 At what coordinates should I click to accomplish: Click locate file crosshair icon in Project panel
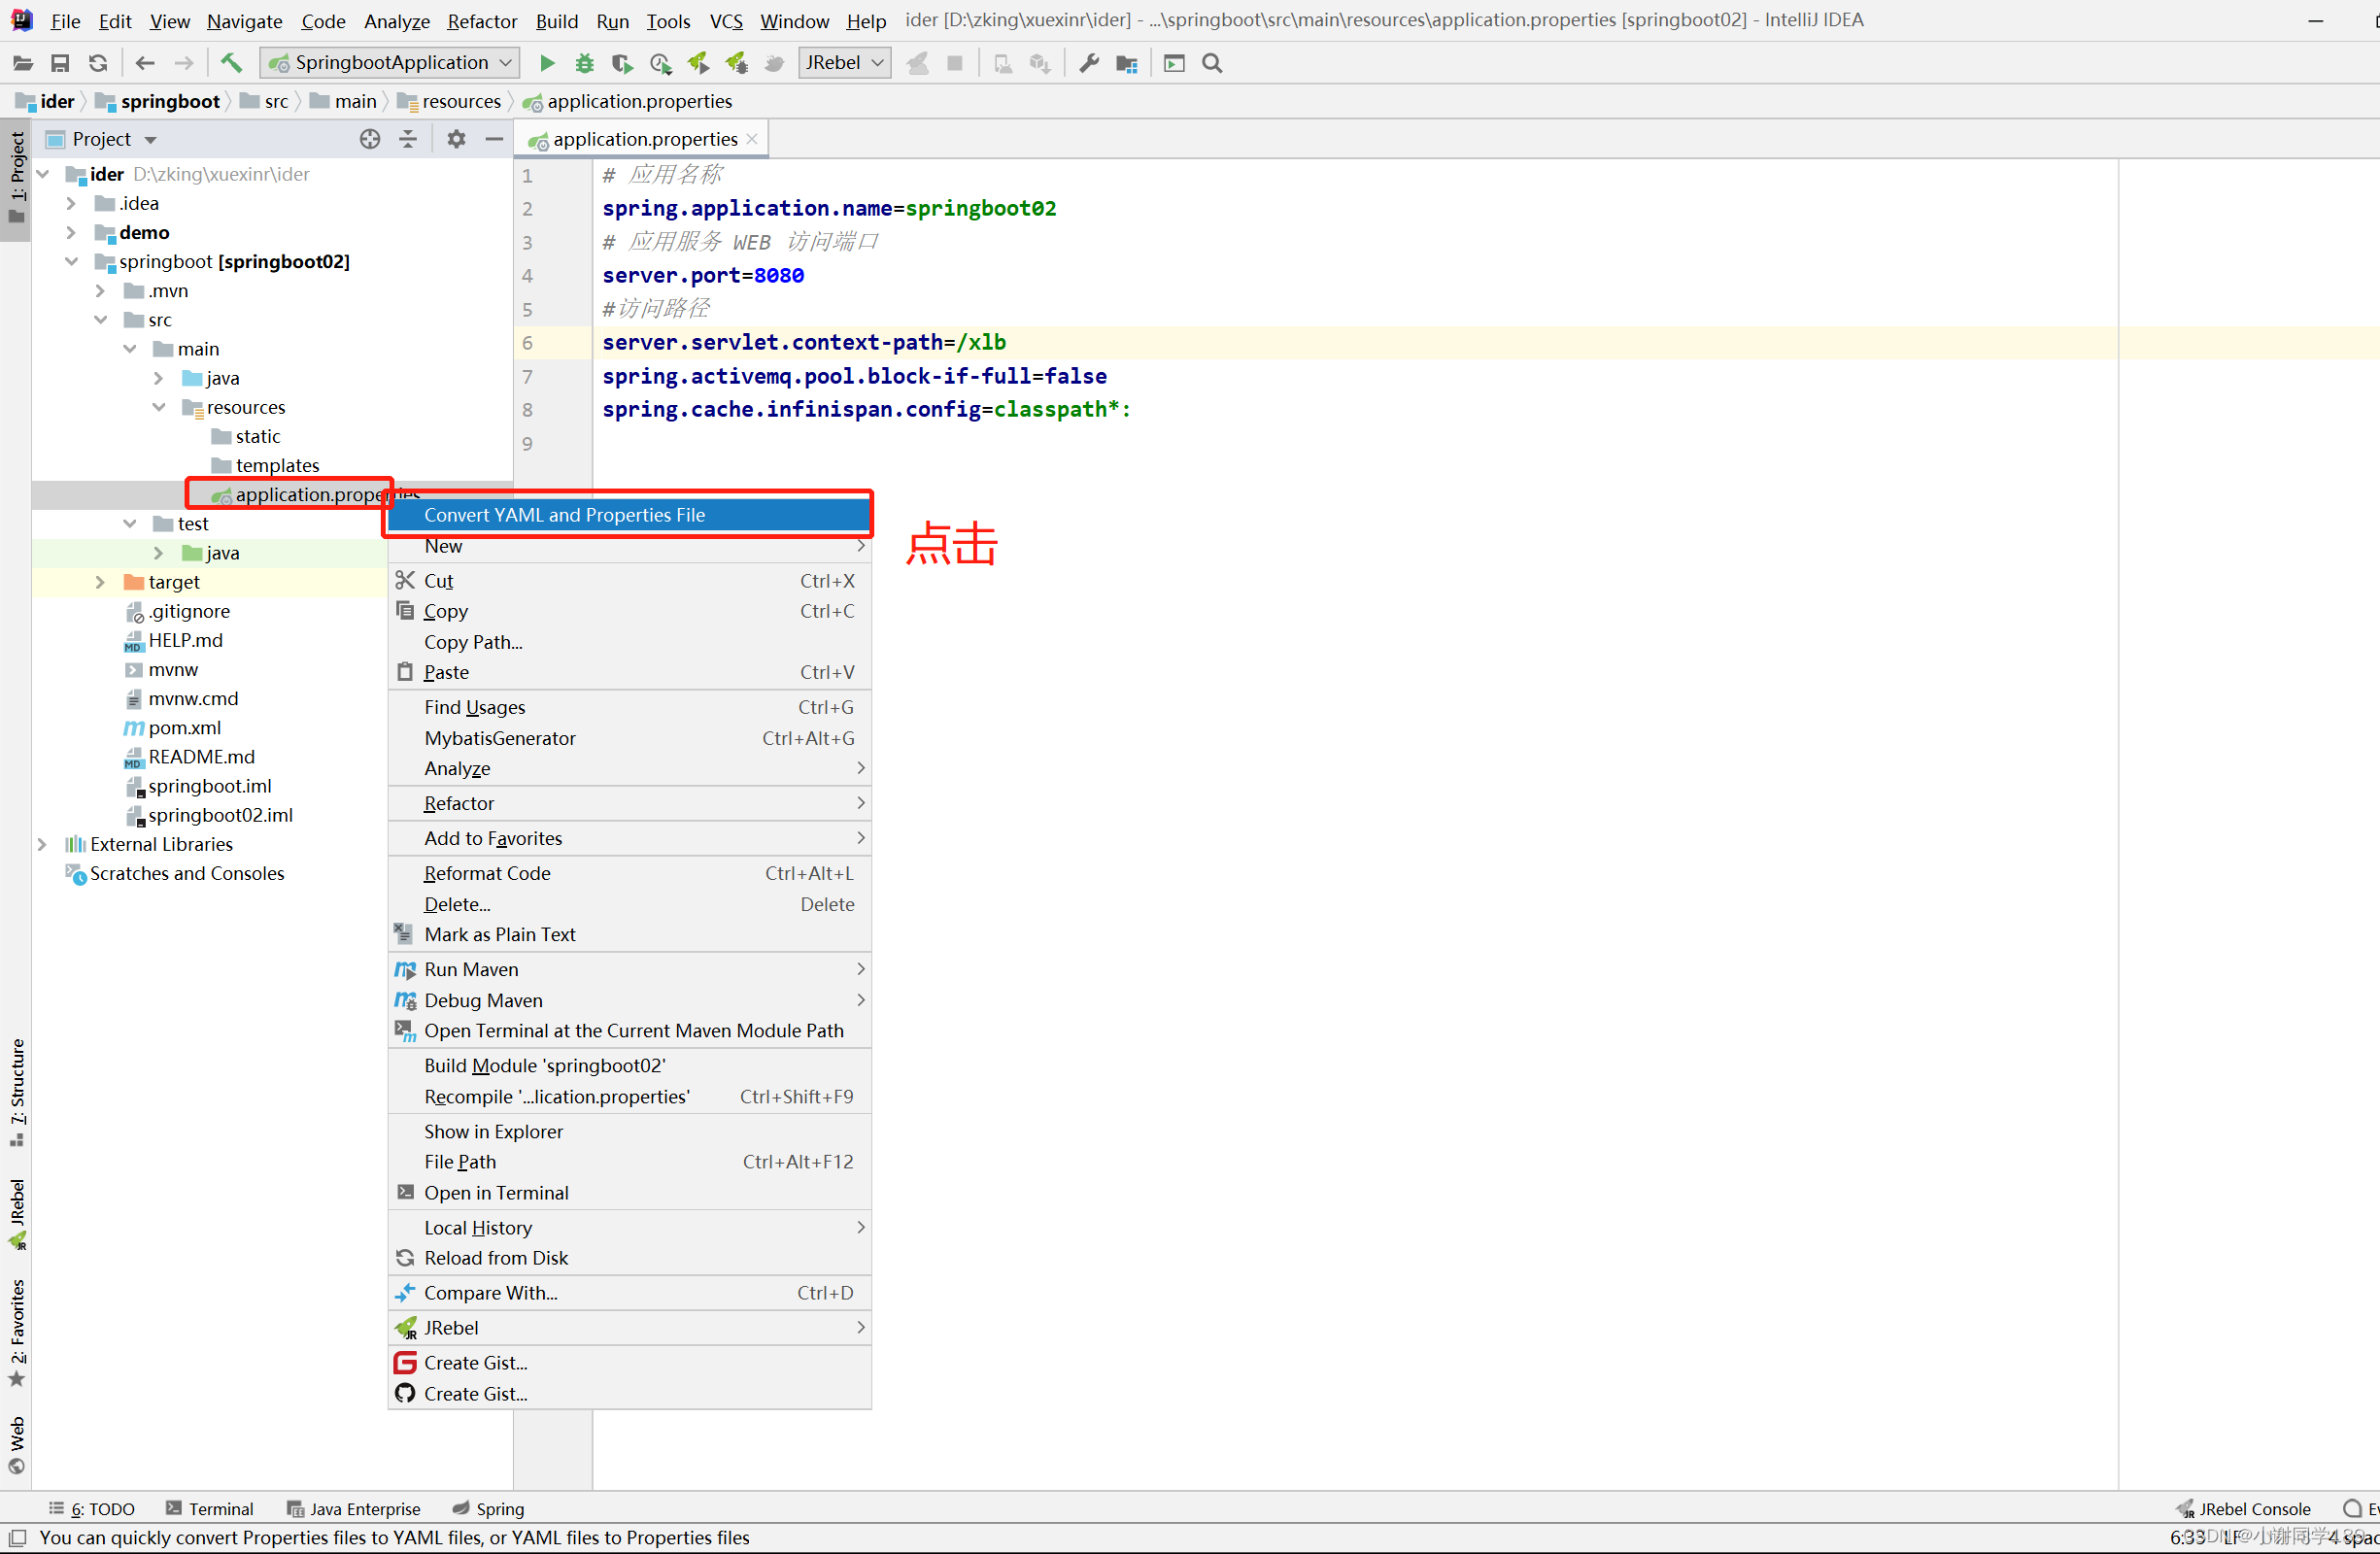click(x=370, y=139)
